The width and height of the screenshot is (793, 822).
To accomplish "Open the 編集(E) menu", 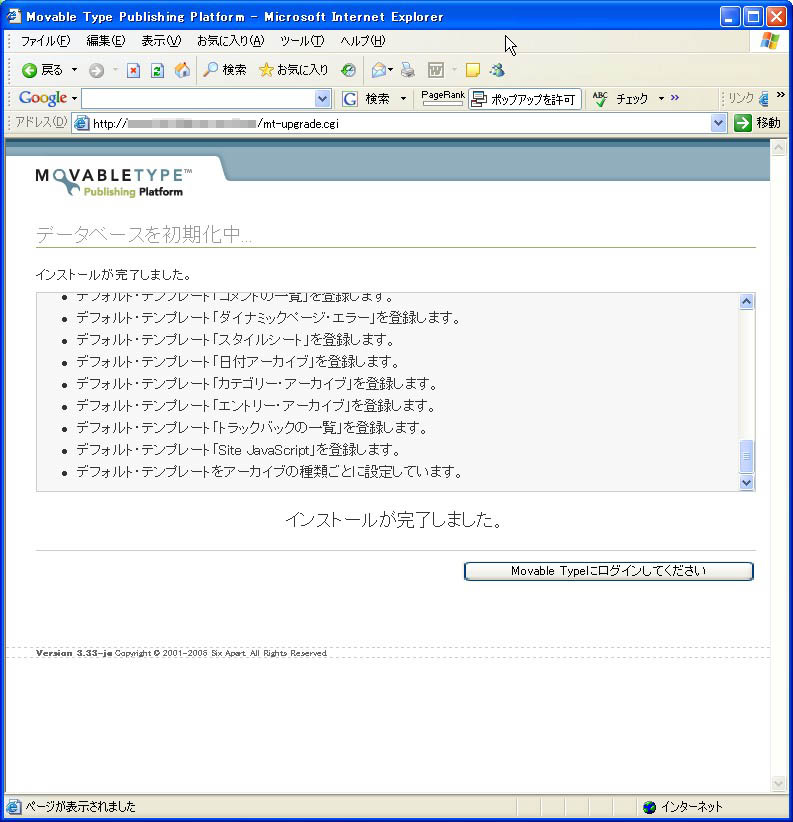I will (x=106, y=41).
